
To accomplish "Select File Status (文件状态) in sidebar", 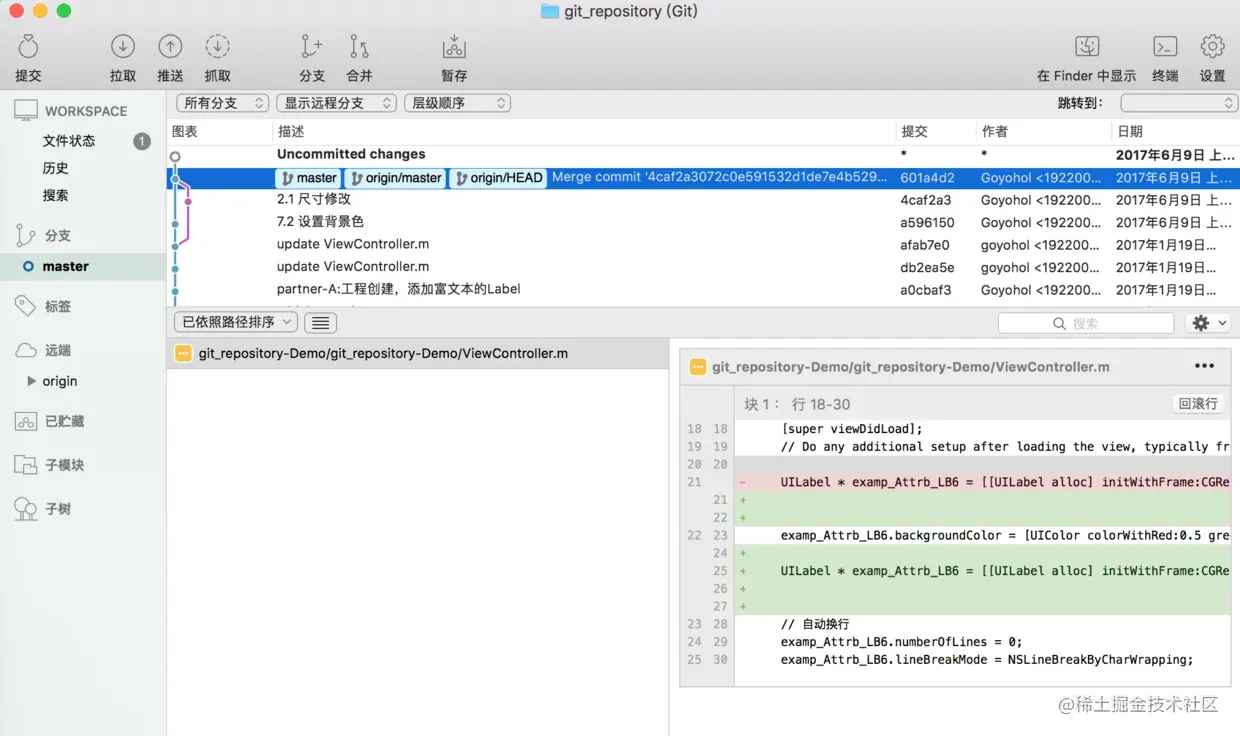I will tap(69, 141).
